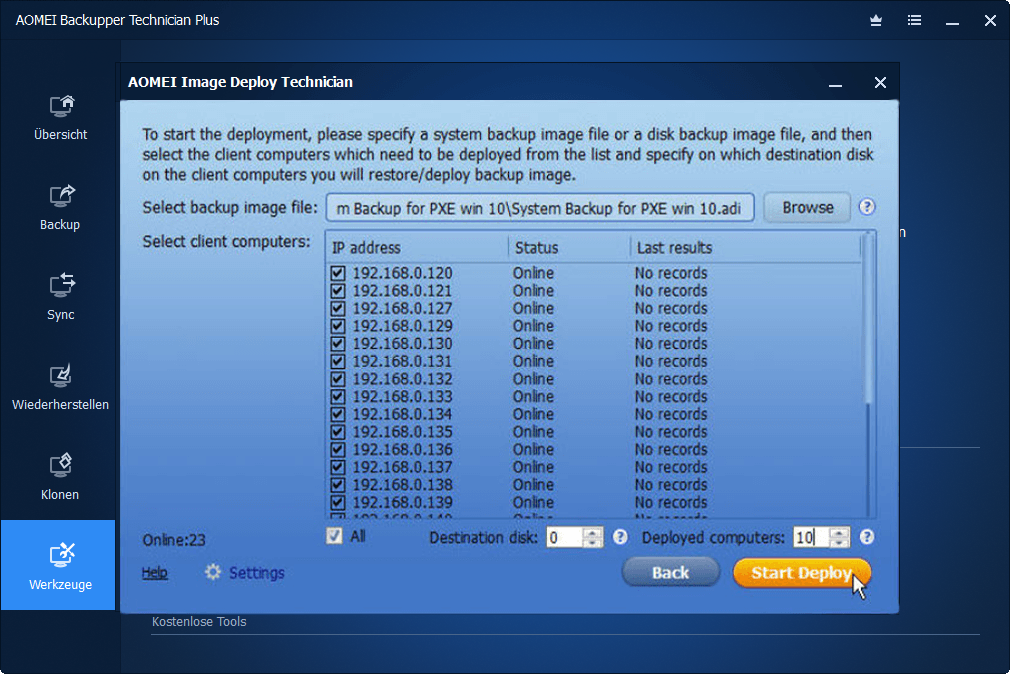The height and width of the screenshot is (674, 1010).
Task: Click the Back button
Action: 671,572
